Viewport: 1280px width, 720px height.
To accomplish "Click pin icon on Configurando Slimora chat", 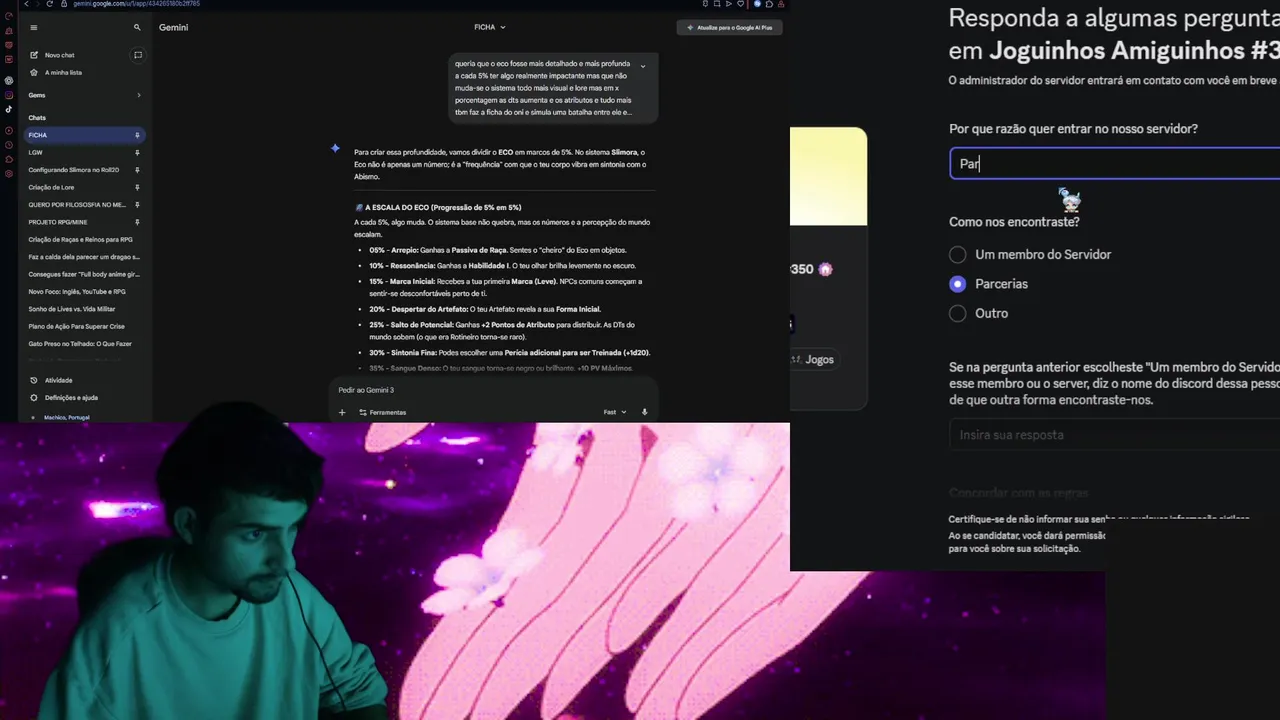I will point(137,170).
